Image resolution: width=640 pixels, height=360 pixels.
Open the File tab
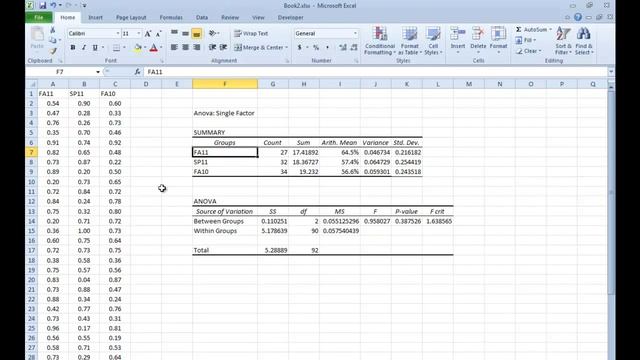tap(39, 18)
